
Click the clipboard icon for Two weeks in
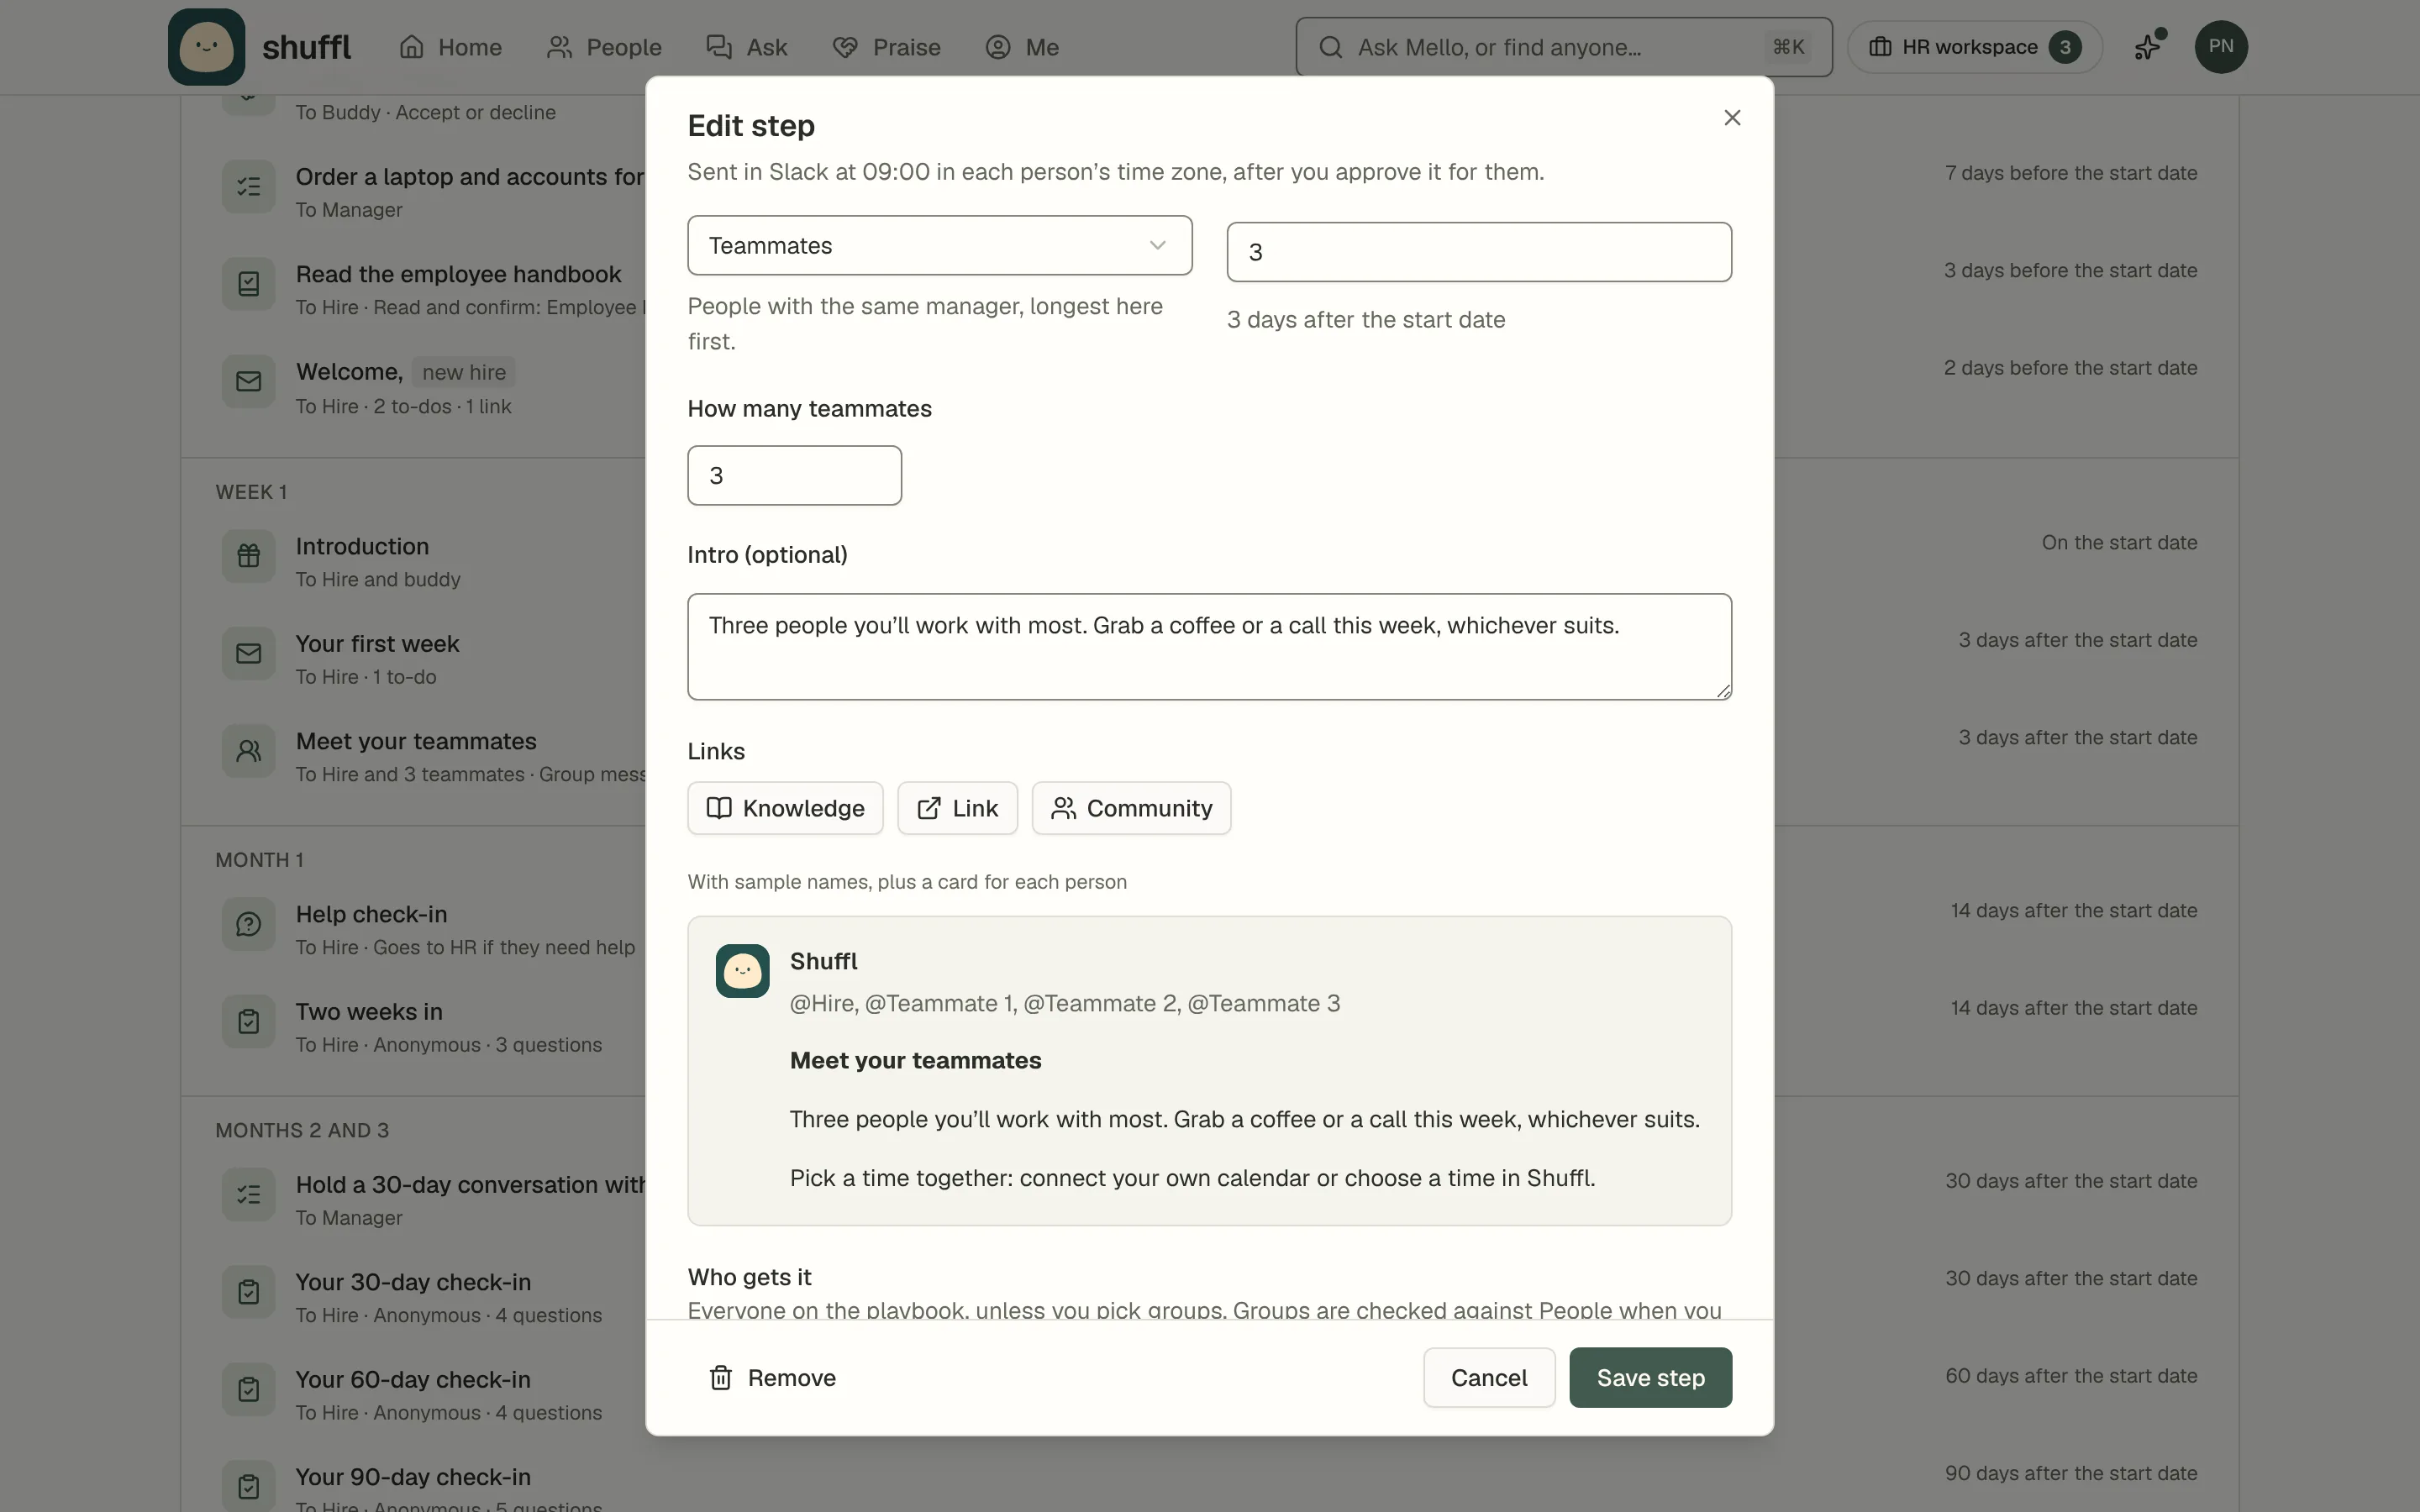coord(248,1022)
